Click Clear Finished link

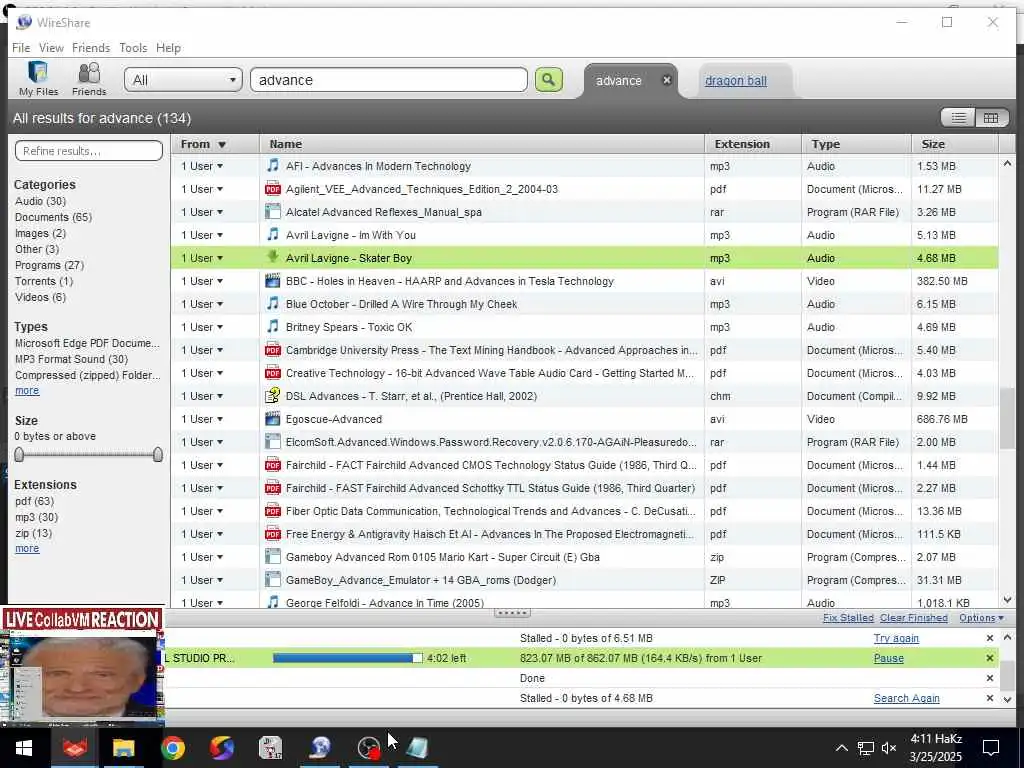913,618
